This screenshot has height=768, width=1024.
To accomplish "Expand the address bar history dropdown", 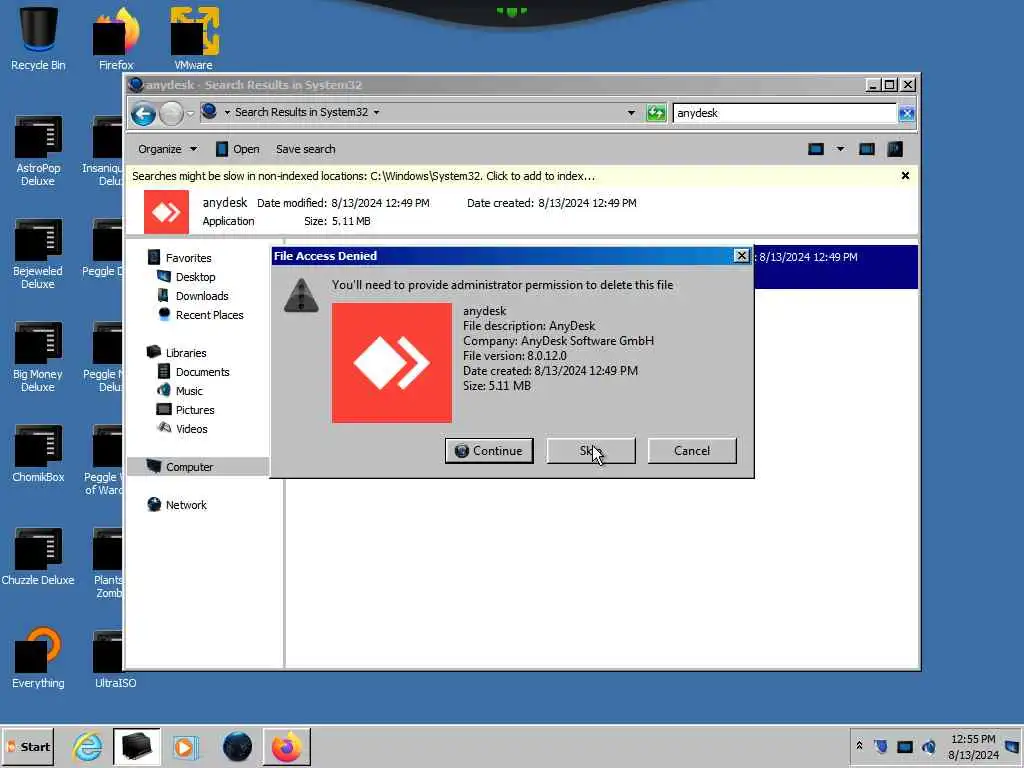I will pos(631,113).
